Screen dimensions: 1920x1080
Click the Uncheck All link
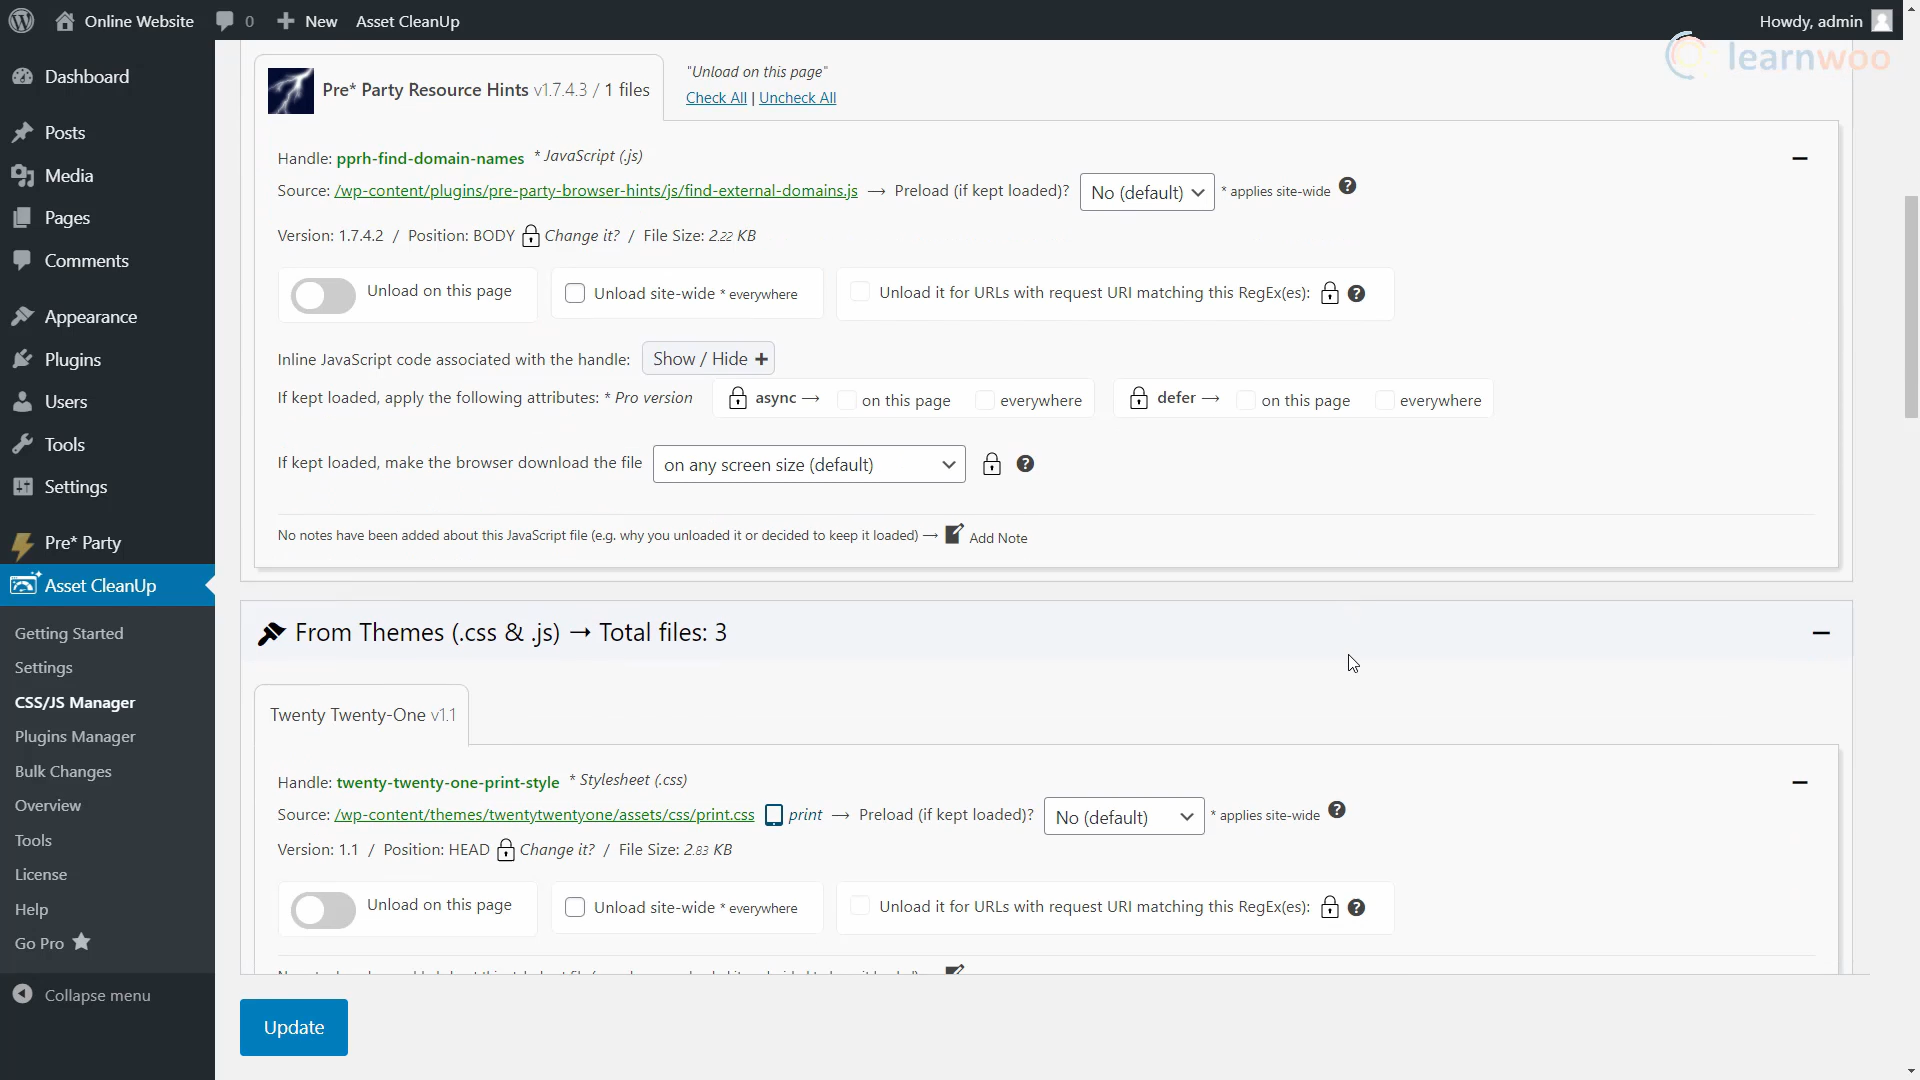point(797,98)
